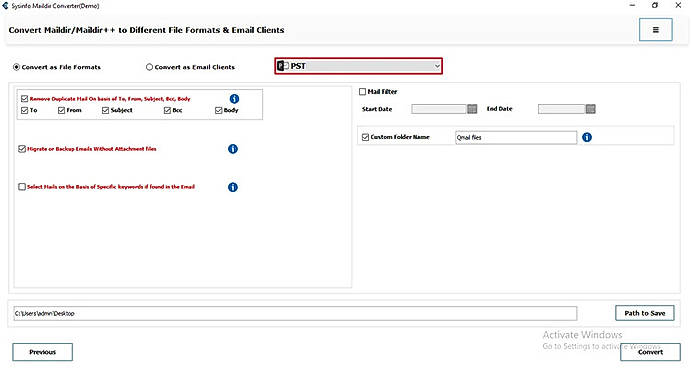Click the Path to Save button

tap(645, 313)
